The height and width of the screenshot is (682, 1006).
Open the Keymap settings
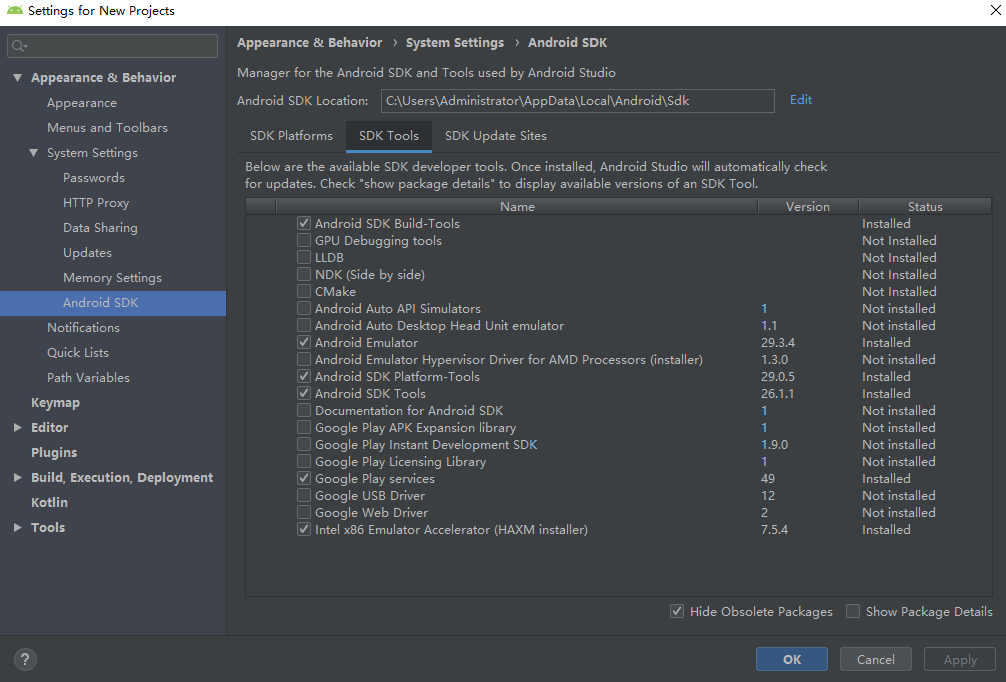[55, 403]
